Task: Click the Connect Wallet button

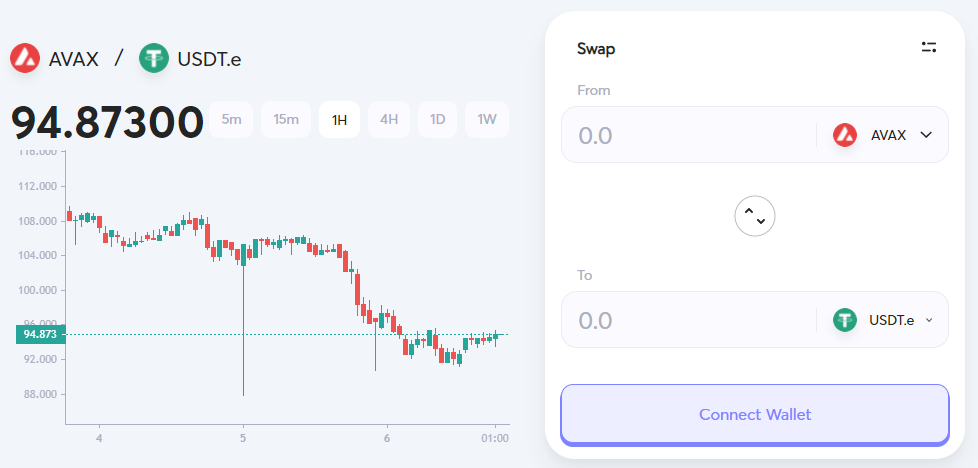Action: [755, 414]
